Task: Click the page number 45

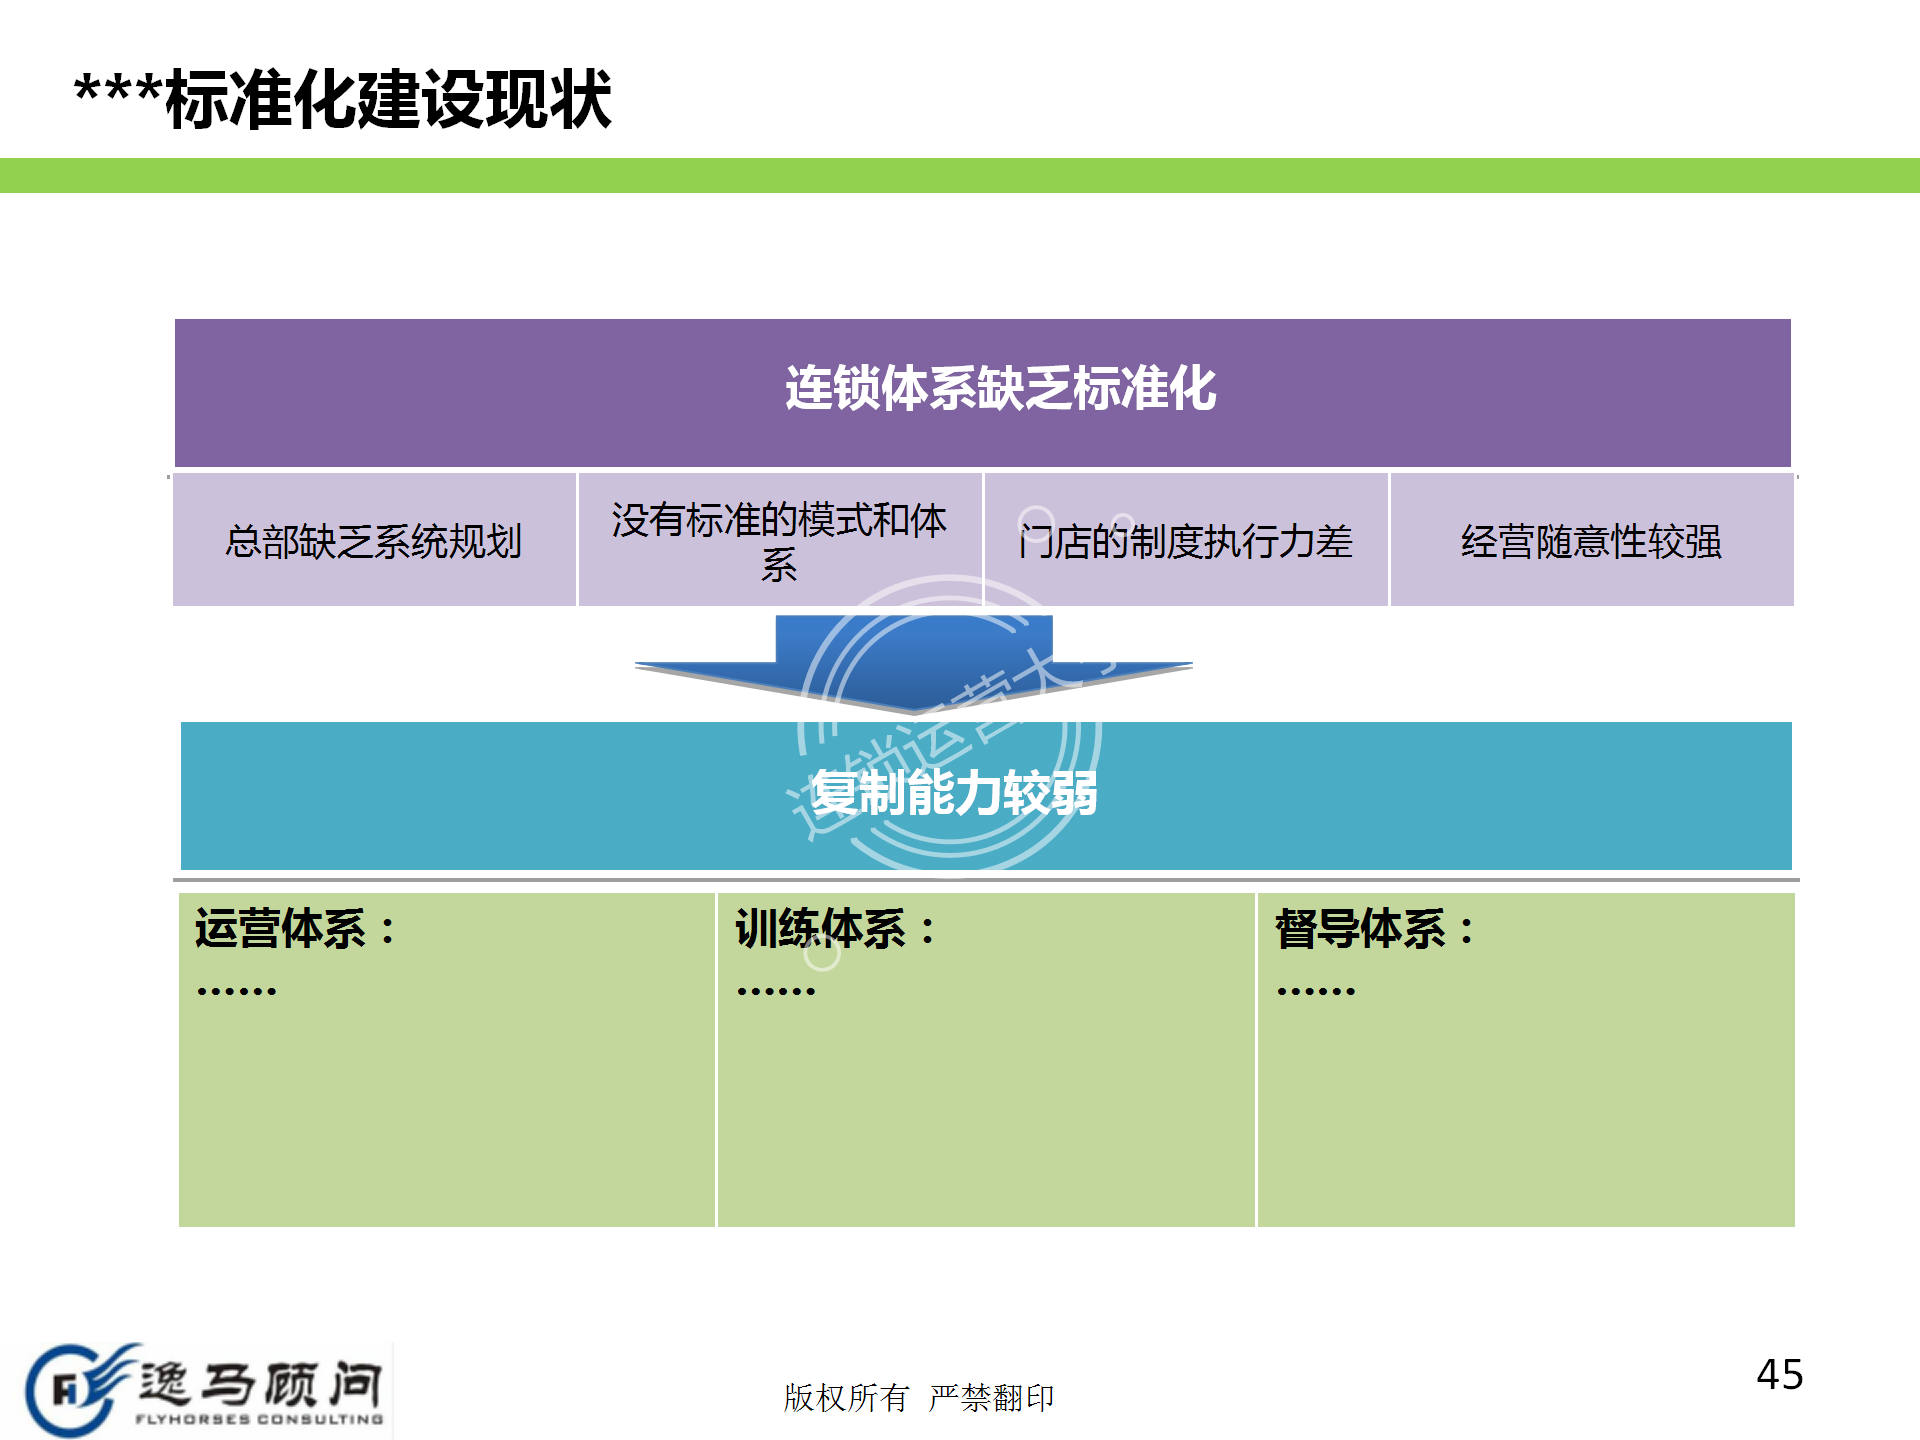Action: tap(1779, 1375)
